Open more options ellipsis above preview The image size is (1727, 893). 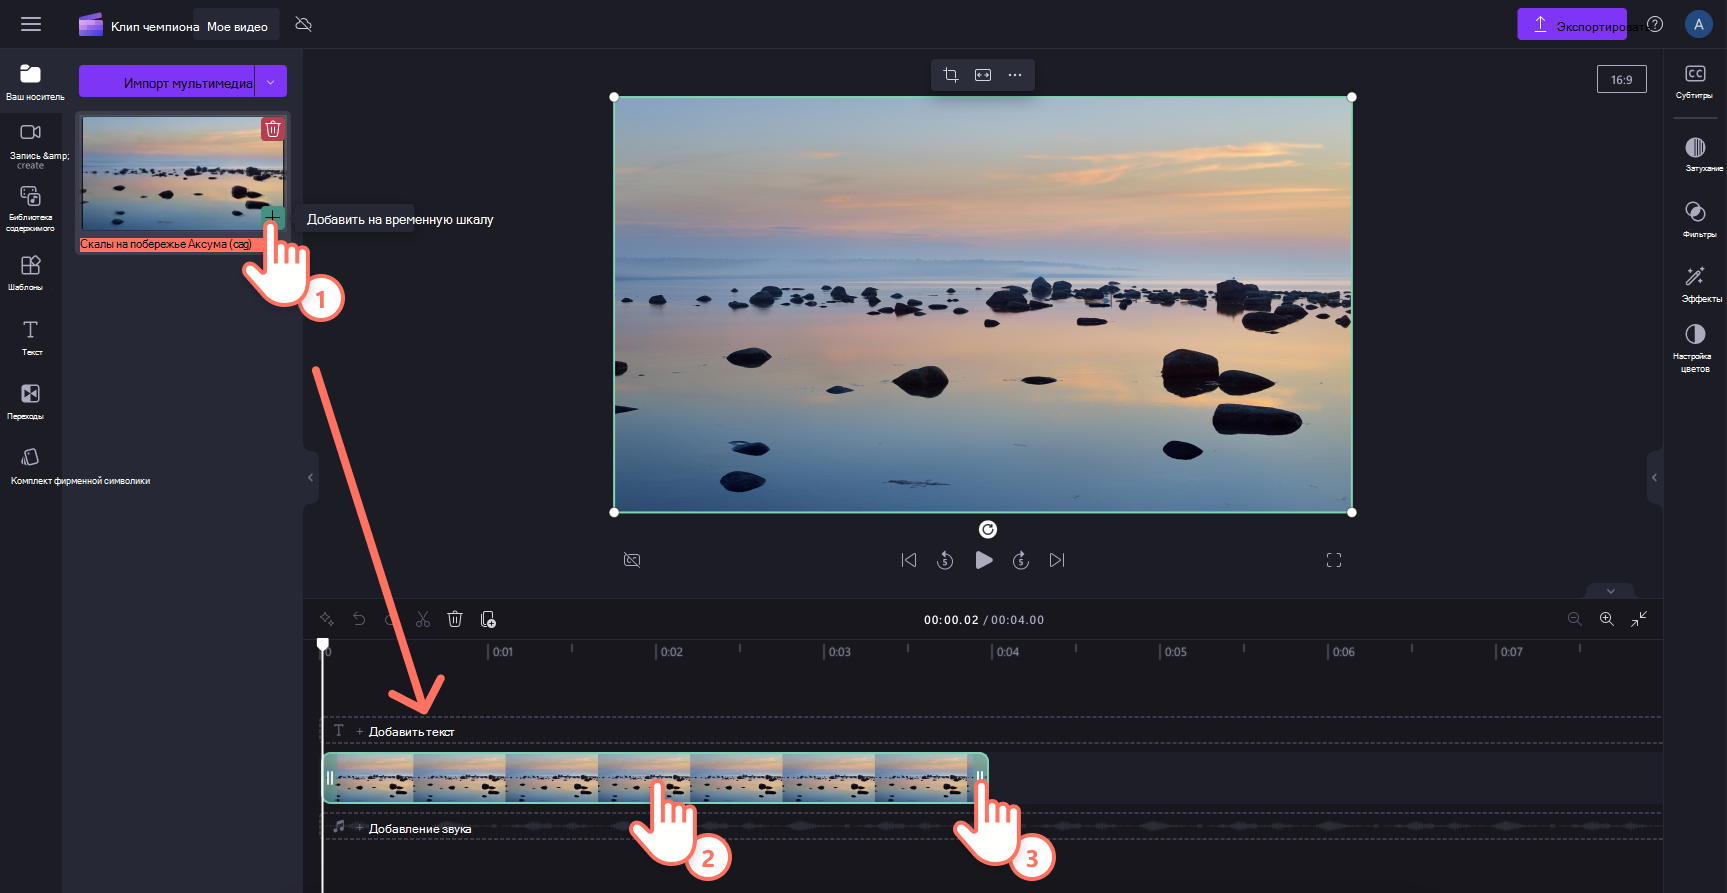(1015, 75)
